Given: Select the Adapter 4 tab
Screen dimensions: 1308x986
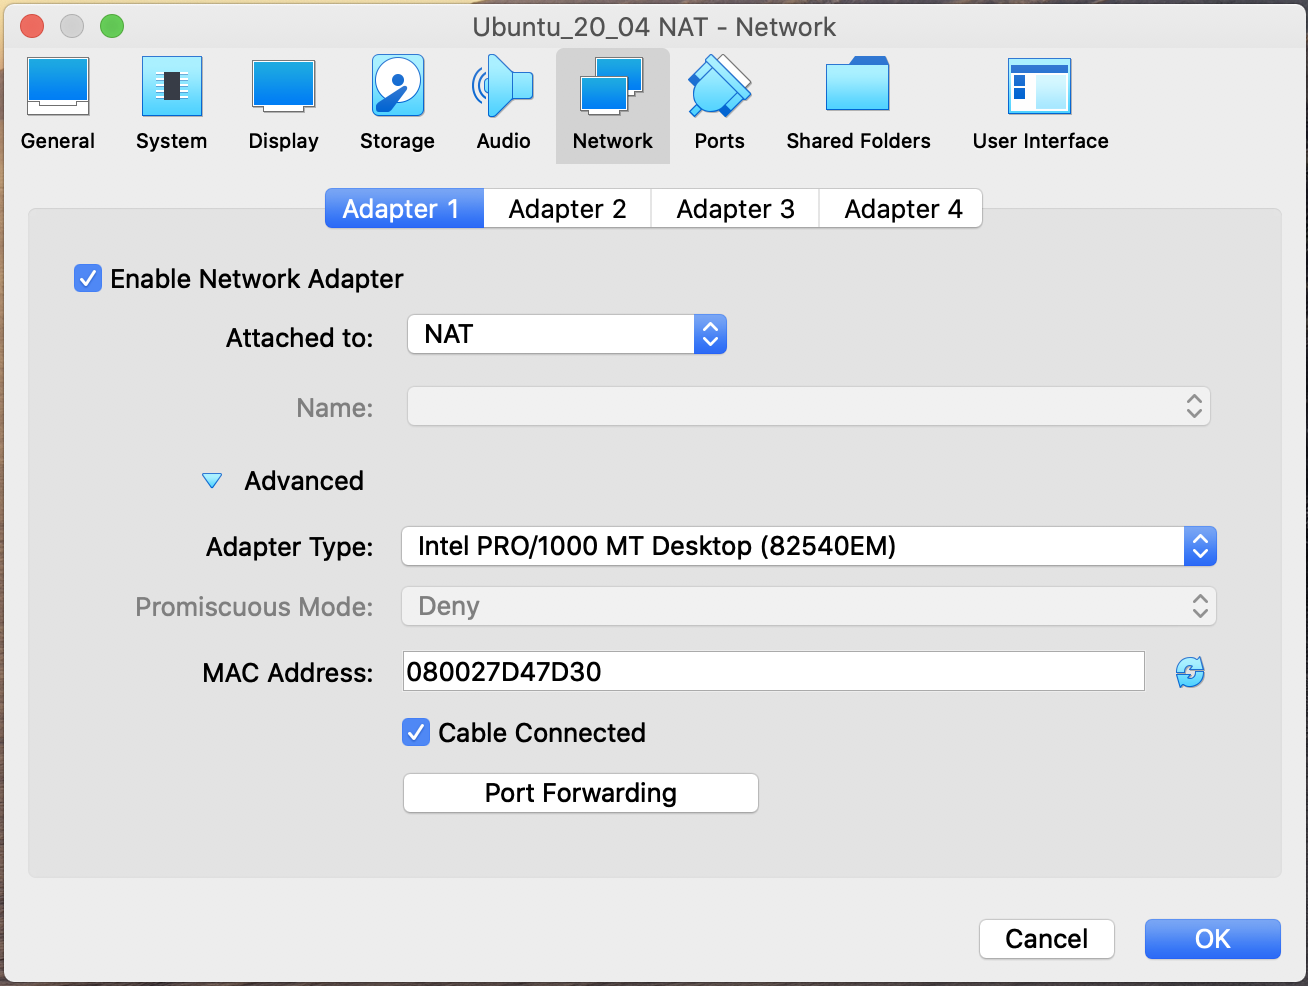Looking at the screenshot, I should pyautogui.click(x=902, y=209).
